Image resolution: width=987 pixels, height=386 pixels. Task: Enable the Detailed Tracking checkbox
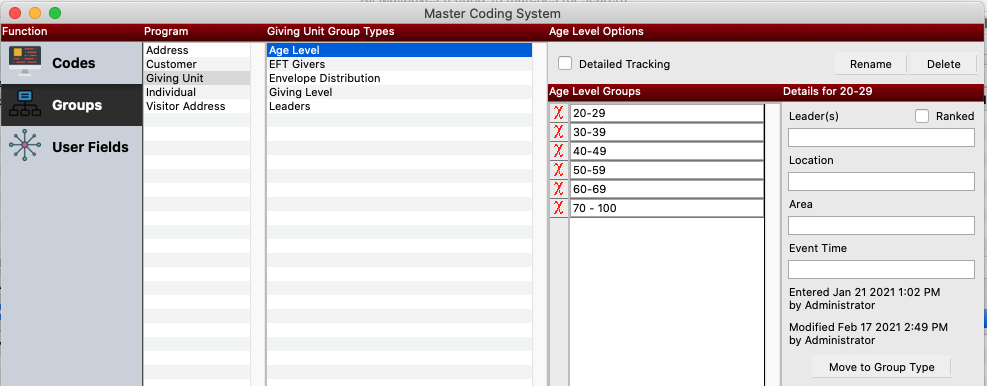[565, 63]
